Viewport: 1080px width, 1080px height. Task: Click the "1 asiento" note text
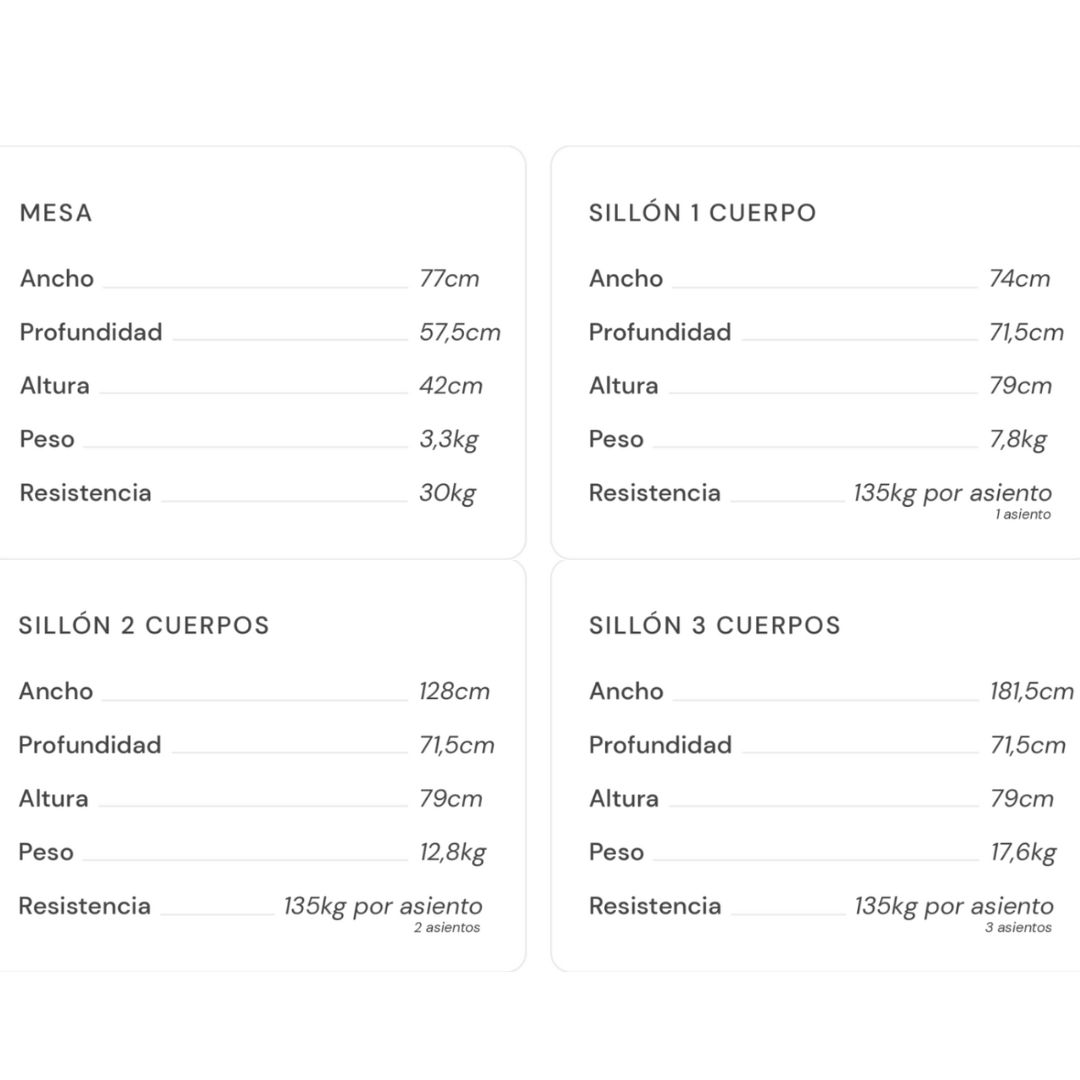pos(1023,515)
